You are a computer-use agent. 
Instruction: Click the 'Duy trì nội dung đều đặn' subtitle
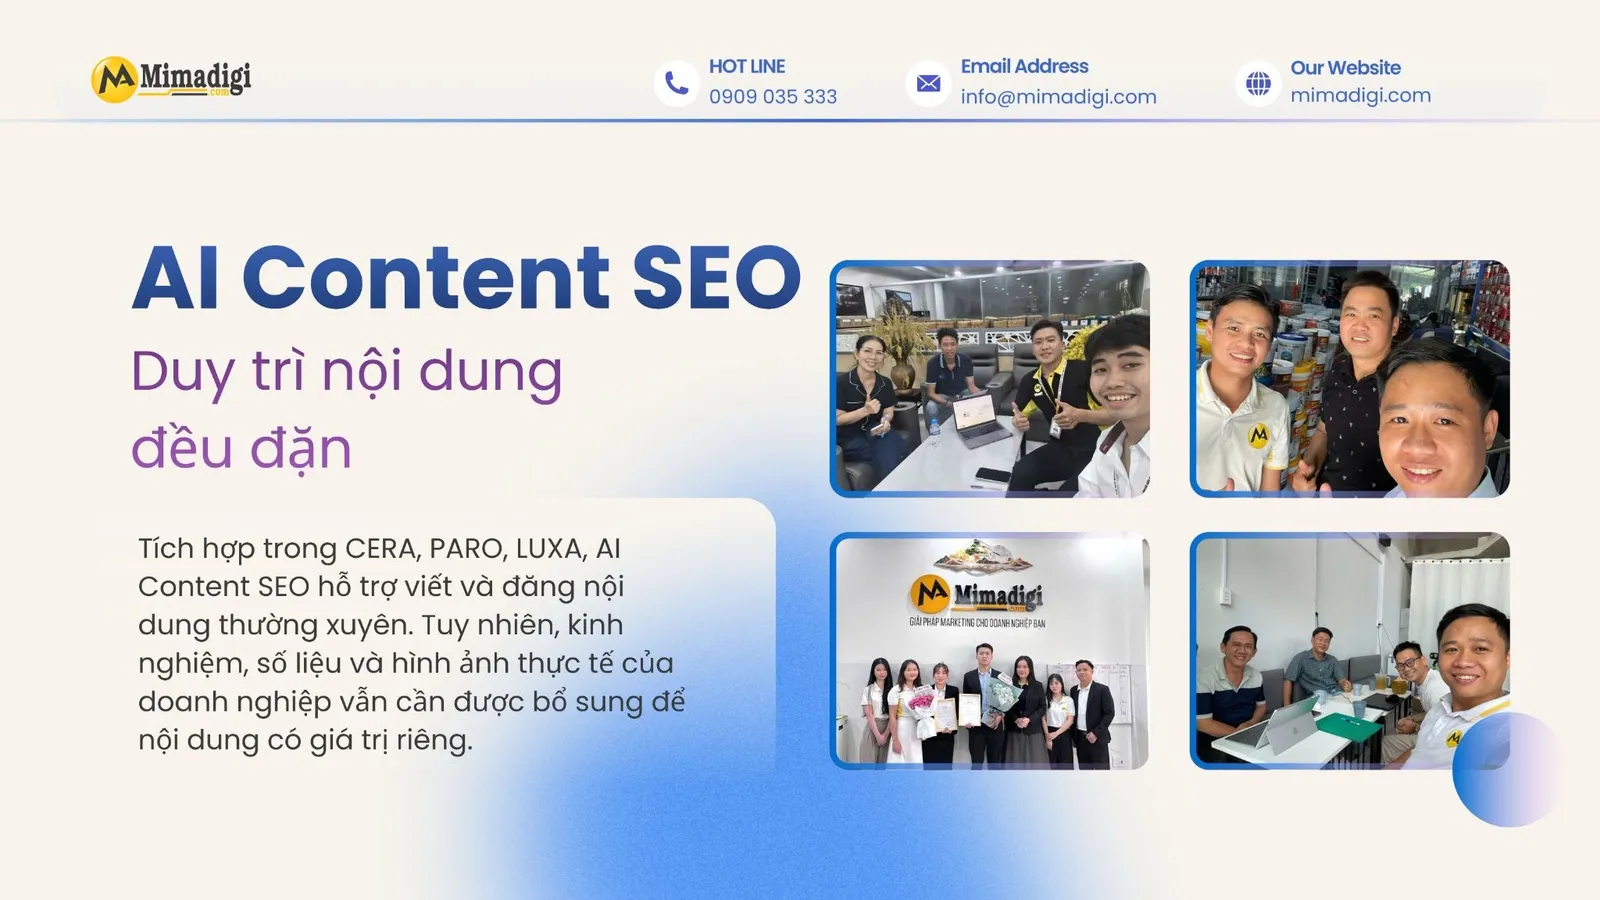347,409
